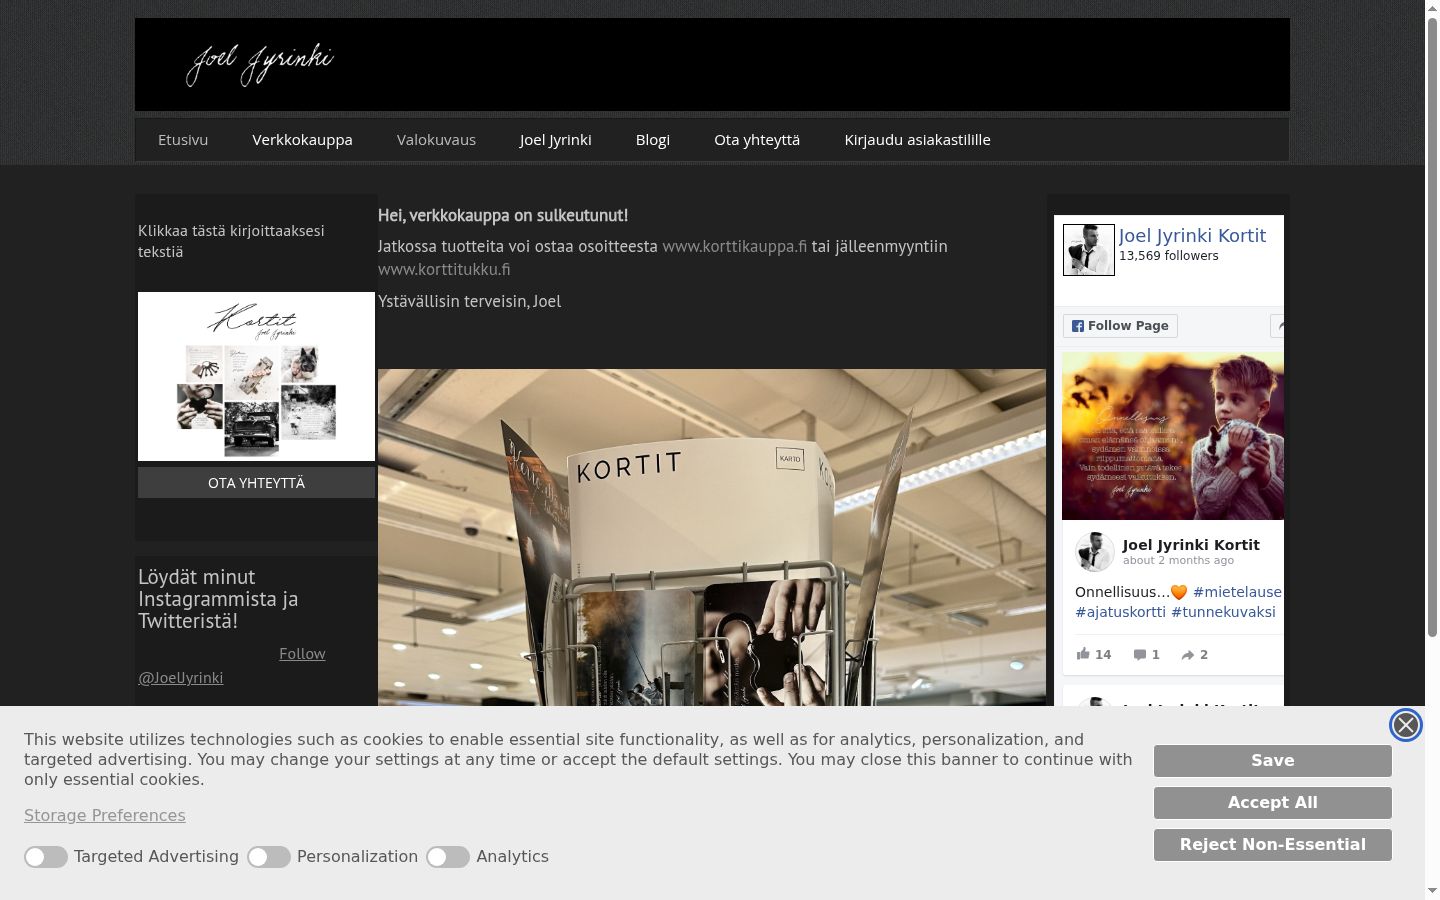Click the Facebook page profile picture
1440x900 pixels.
click(x=1088, y=249)
